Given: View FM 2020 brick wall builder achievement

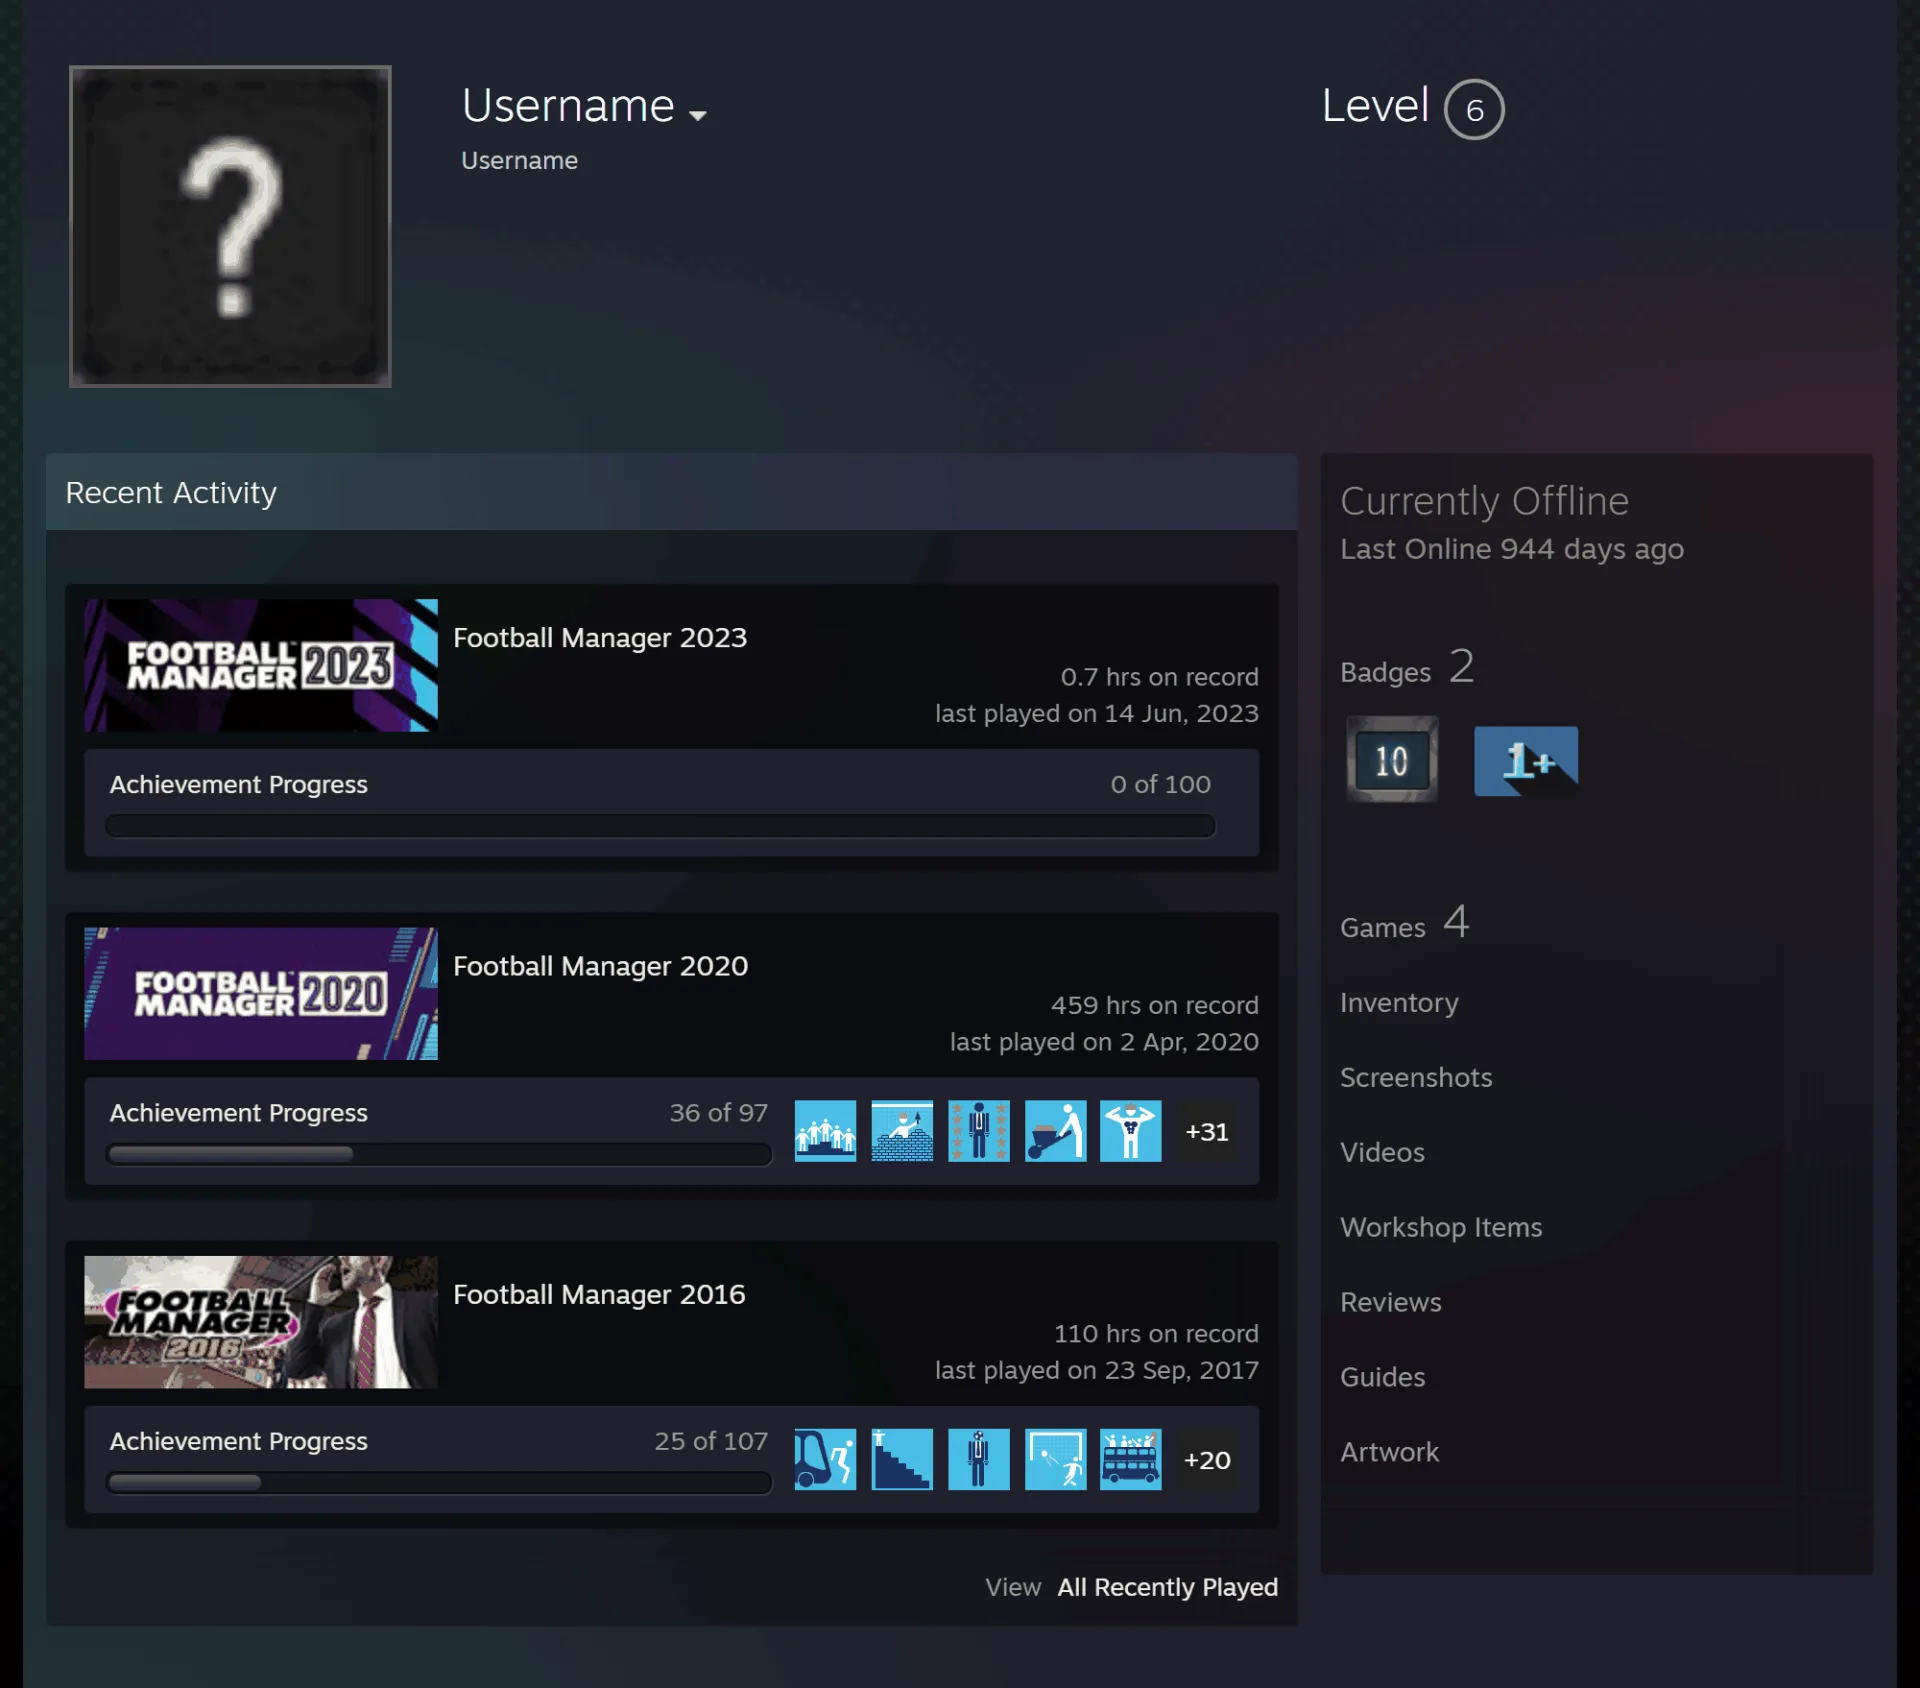Looking at the screenshot, I should click(902, 1131).
